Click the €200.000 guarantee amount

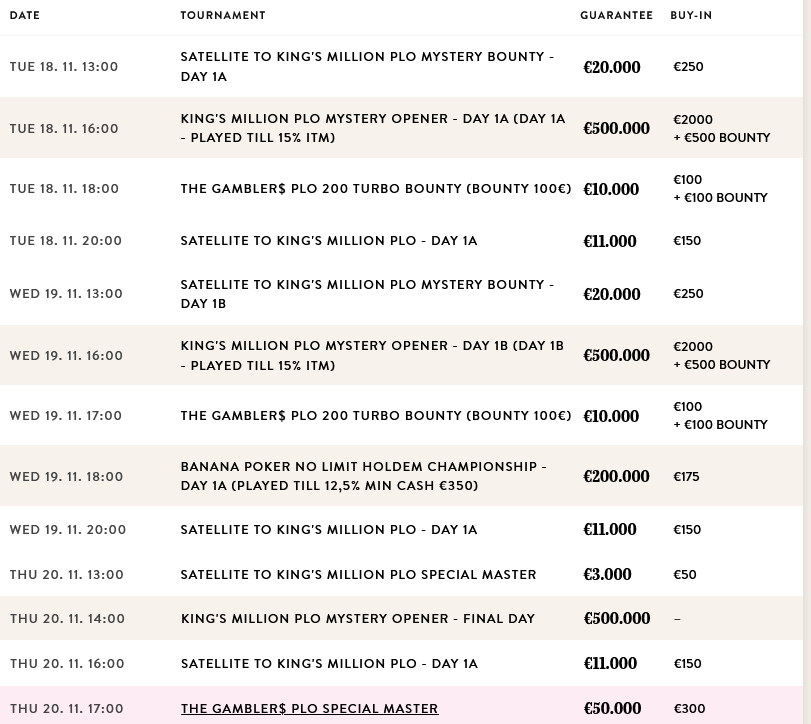click(616, 477)
